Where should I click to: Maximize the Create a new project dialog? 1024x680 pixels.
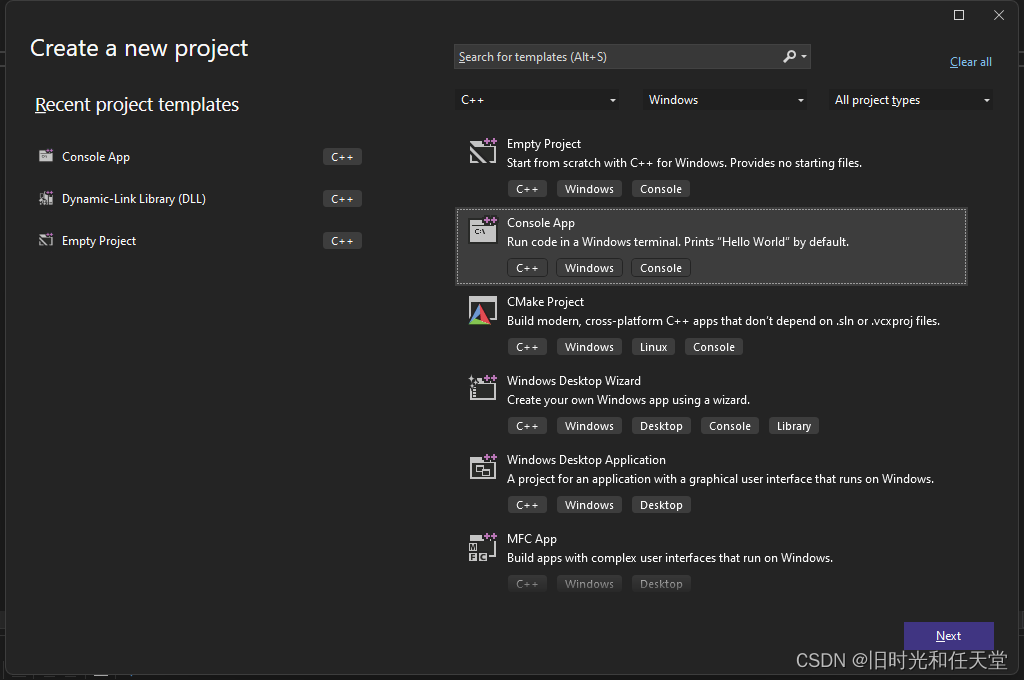(959, 15)
